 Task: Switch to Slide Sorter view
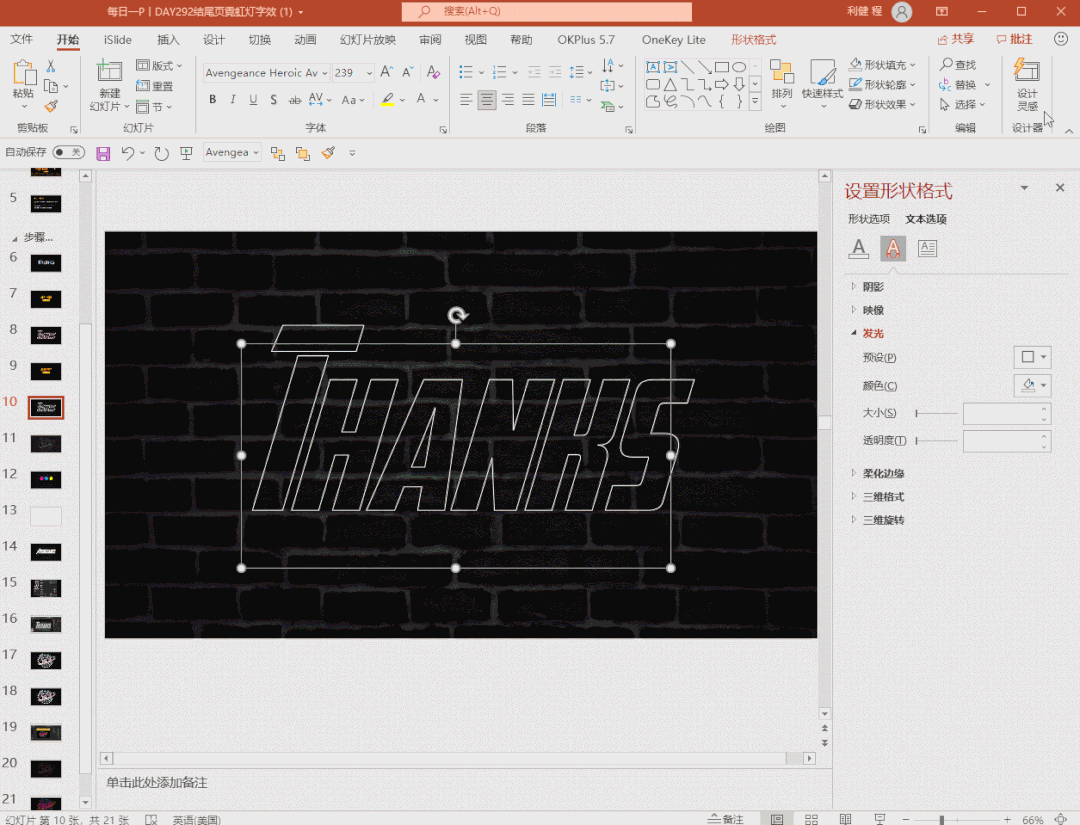(811, 819)
